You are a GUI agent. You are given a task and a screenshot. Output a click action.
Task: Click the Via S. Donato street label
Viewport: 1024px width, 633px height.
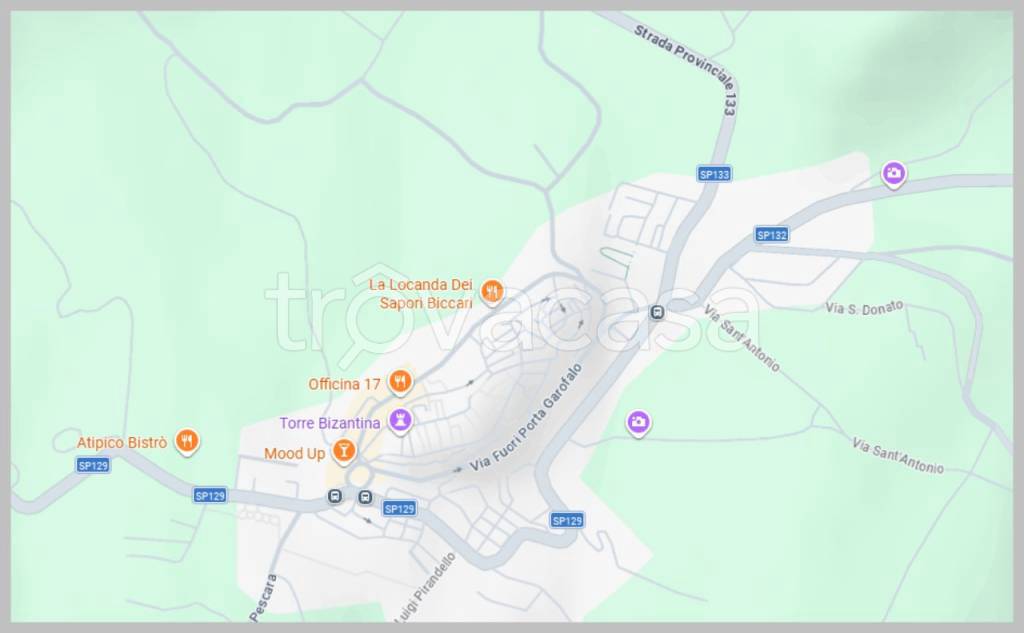click(x=864, y=308)
